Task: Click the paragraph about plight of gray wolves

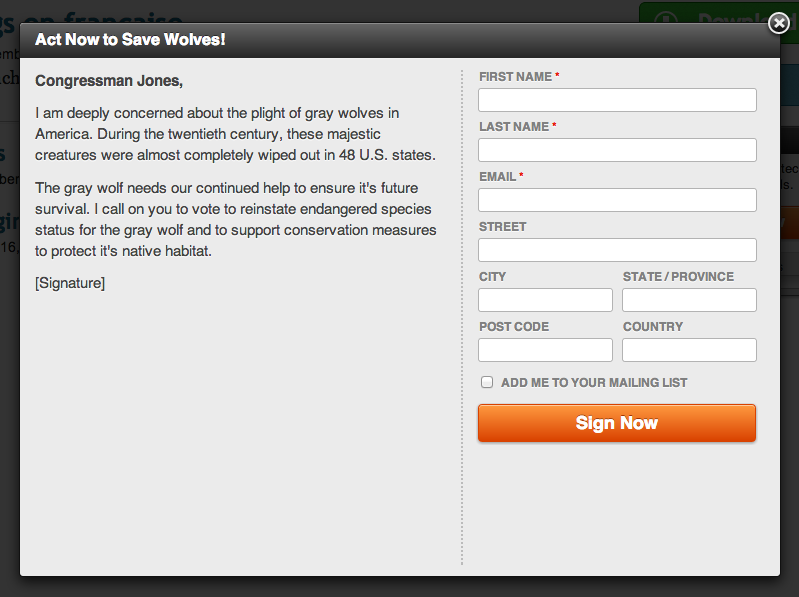Action: pos(235,134)
